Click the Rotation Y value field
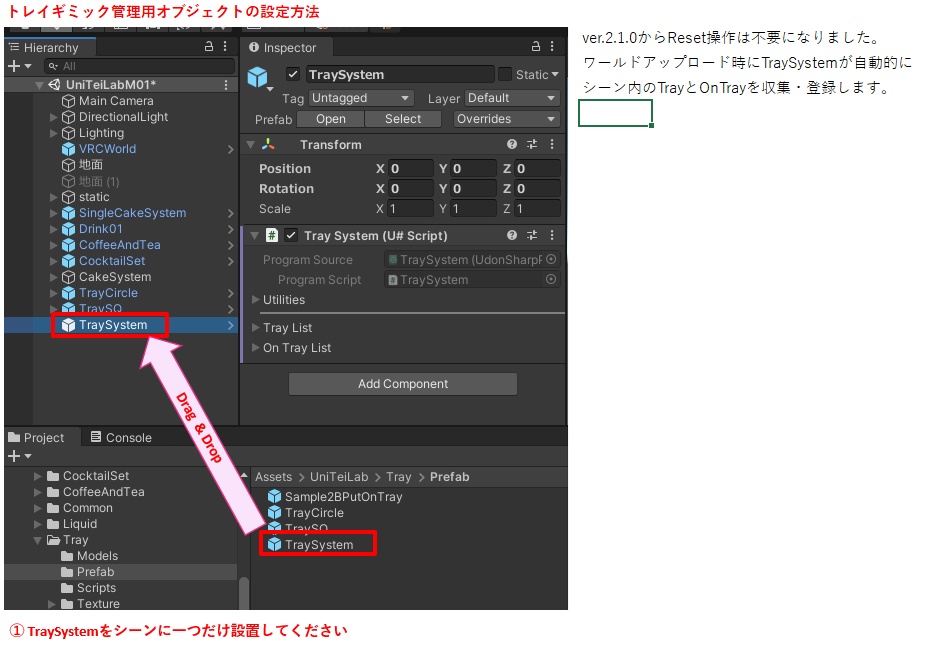 click(x=473, y=189)
